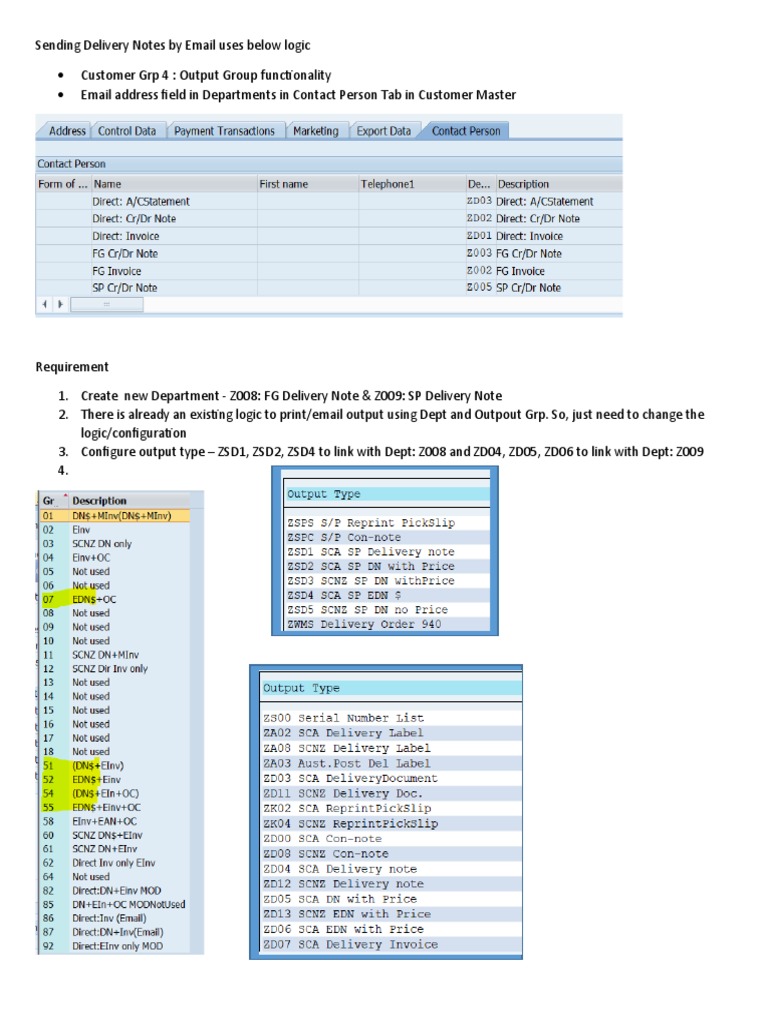Select the 'Direct: A/CStatement' name cell

(x=174, y=201)
